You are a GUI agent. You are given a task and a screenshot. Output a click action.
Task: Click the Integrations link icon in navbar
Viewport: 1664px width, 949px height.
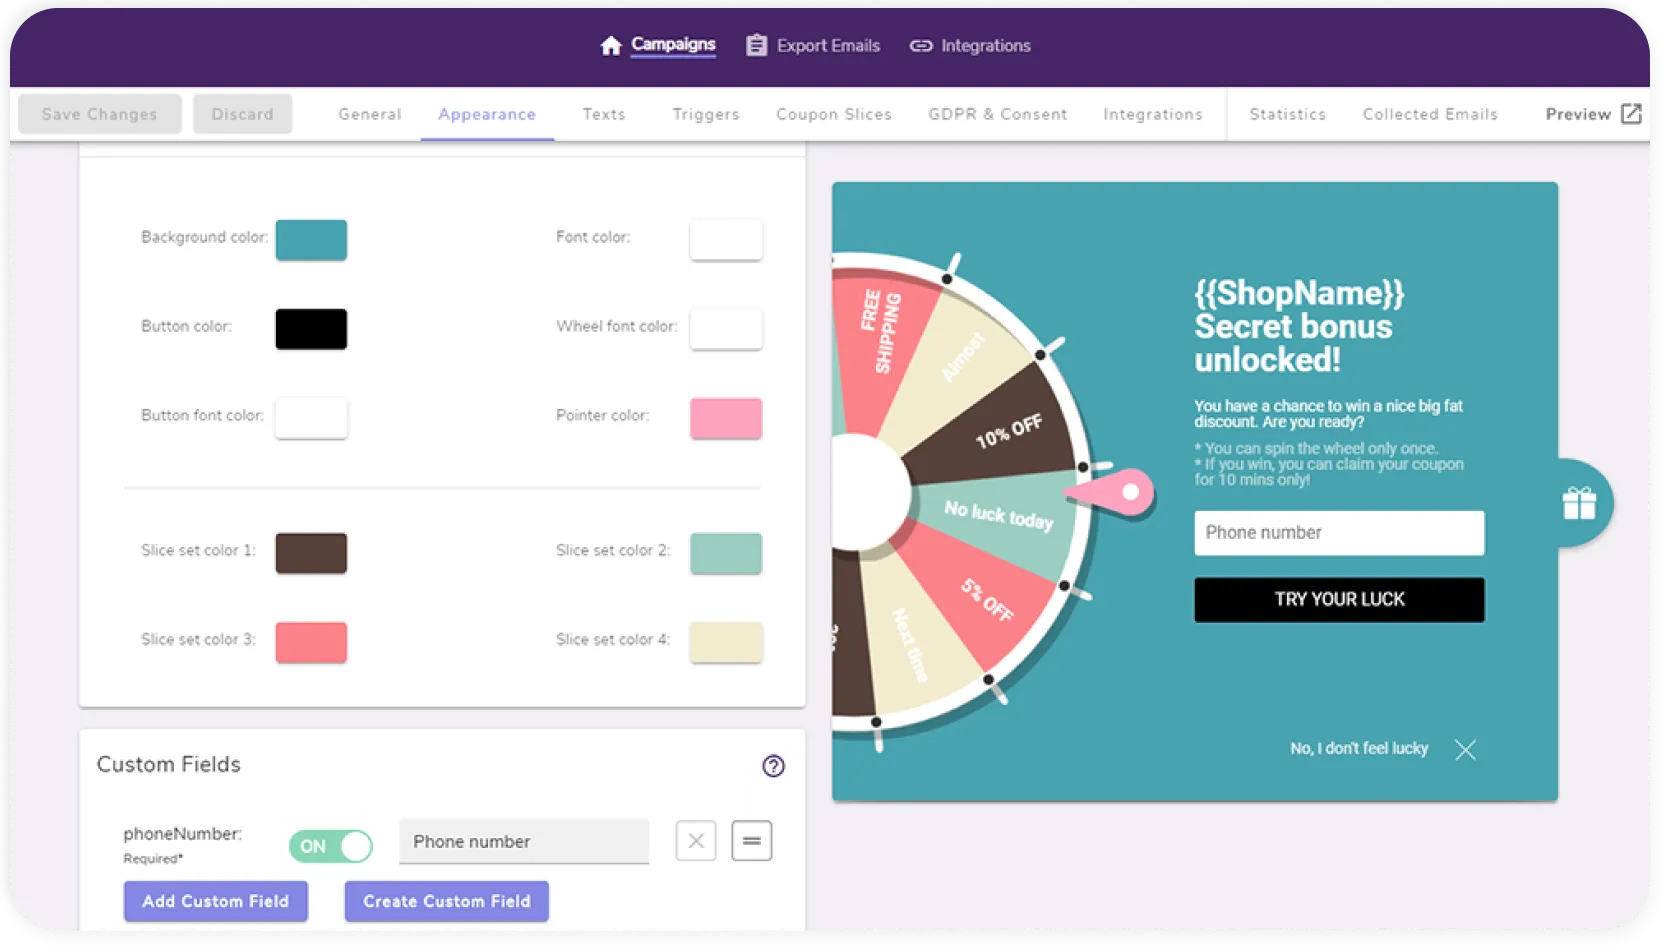pyautogui.click(x=919, y=45)
